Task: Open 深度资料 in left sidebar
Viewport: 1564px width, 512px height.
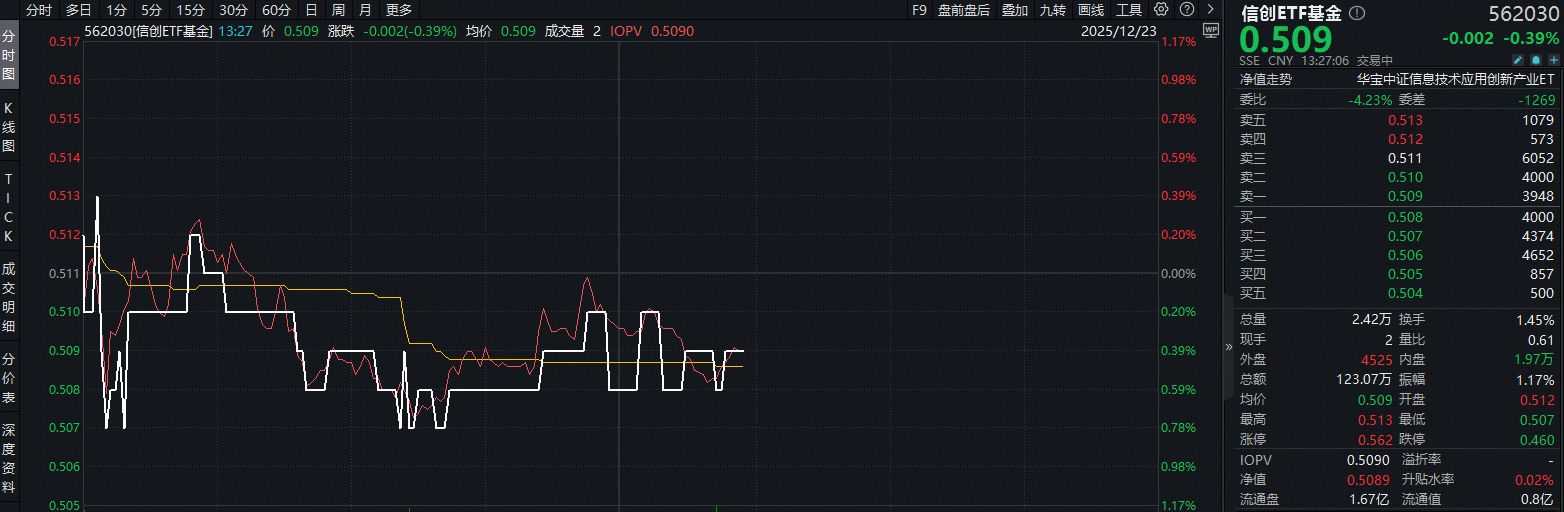Action: click(9, 458)
